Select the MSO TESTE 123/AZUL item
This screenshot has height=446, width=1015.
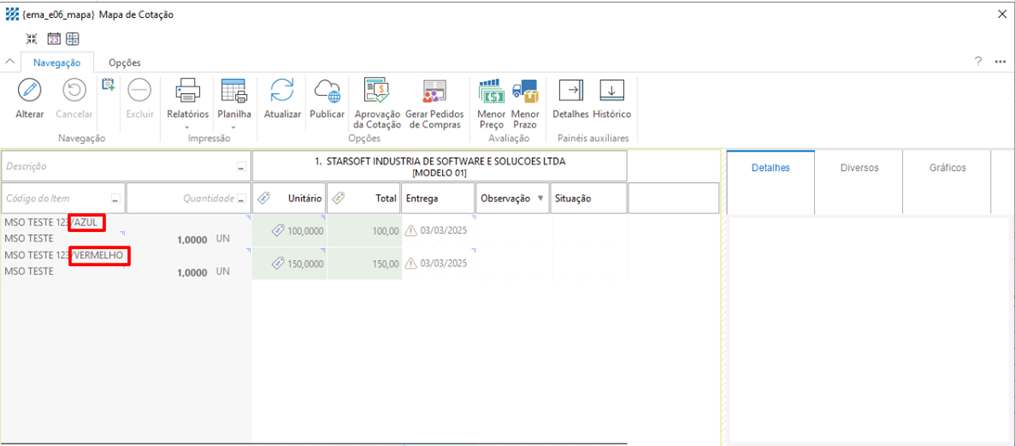pyautogui.click(x=51, y=222)
